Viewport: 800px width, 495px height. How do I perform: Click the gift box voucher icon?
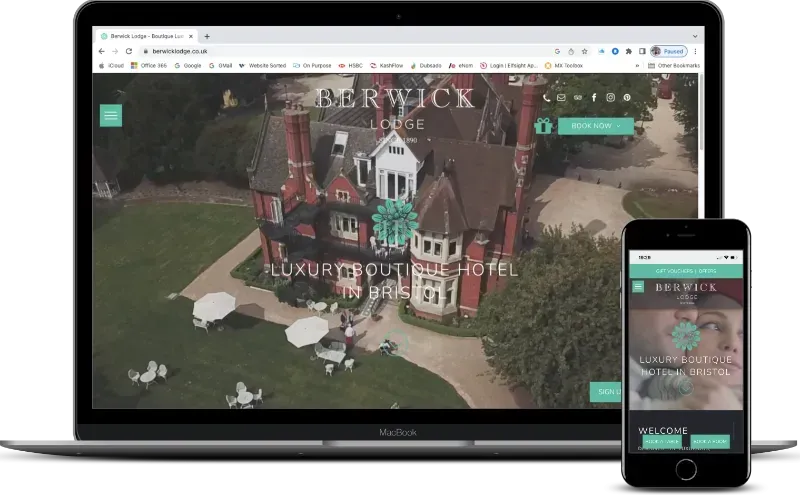click(x=543, y=126)
